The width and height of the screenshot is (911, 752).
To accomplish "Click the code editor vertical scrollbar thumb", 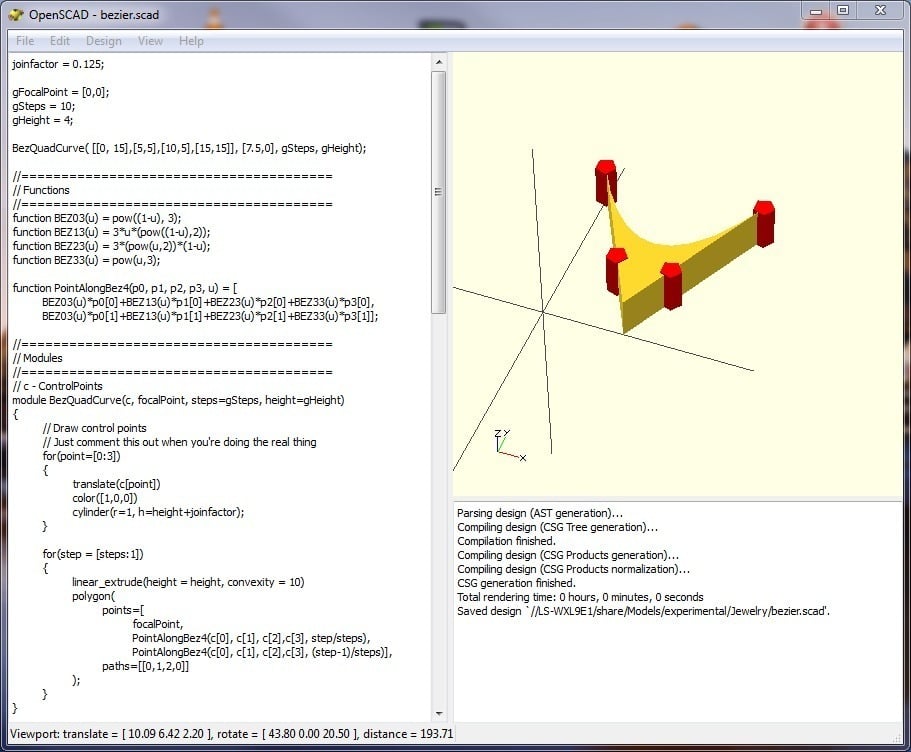I will tap(438, 190).
